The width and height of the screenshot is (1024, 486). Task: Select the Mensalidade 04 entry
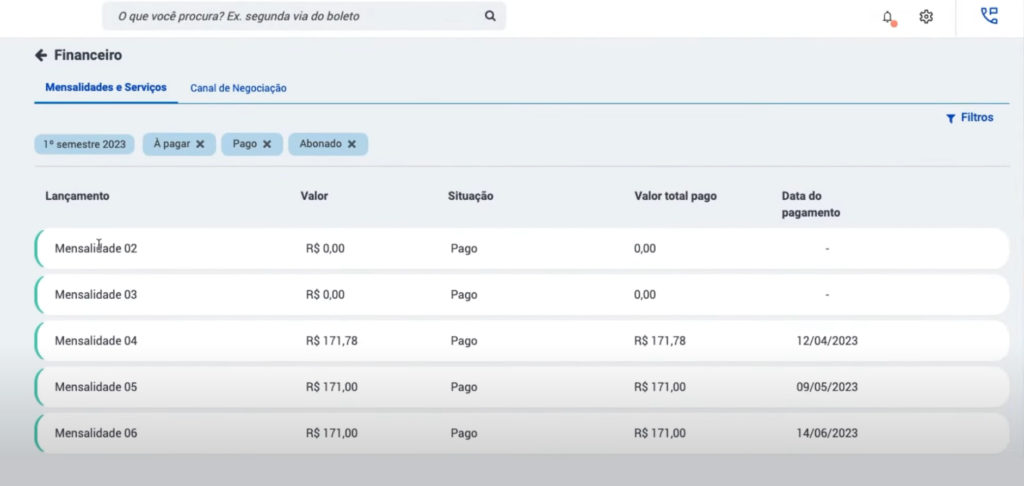[x=96, y=341]
